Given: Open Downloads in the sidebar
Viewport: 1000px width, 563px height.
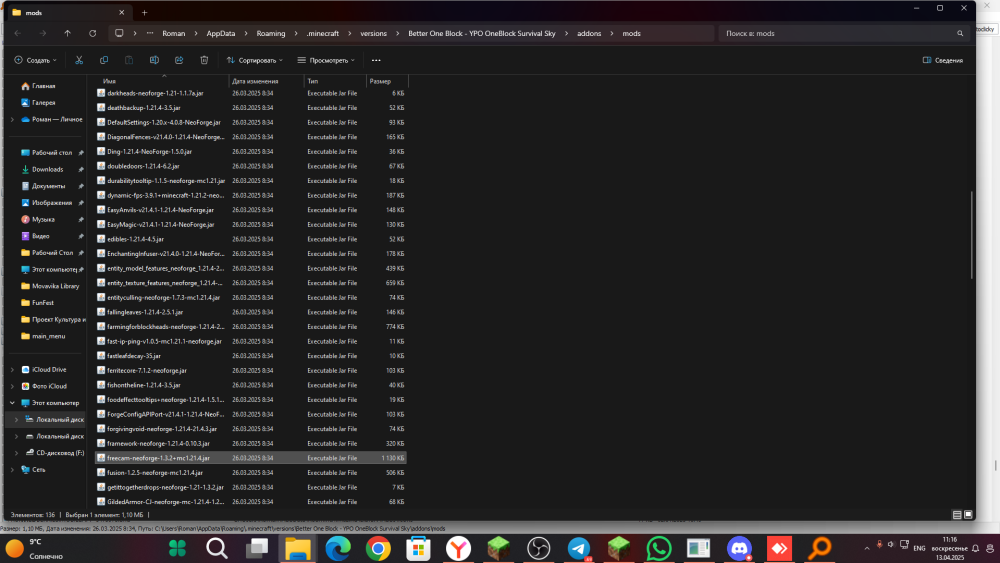Looking at the screenshot, I should (x=47, y=170).
